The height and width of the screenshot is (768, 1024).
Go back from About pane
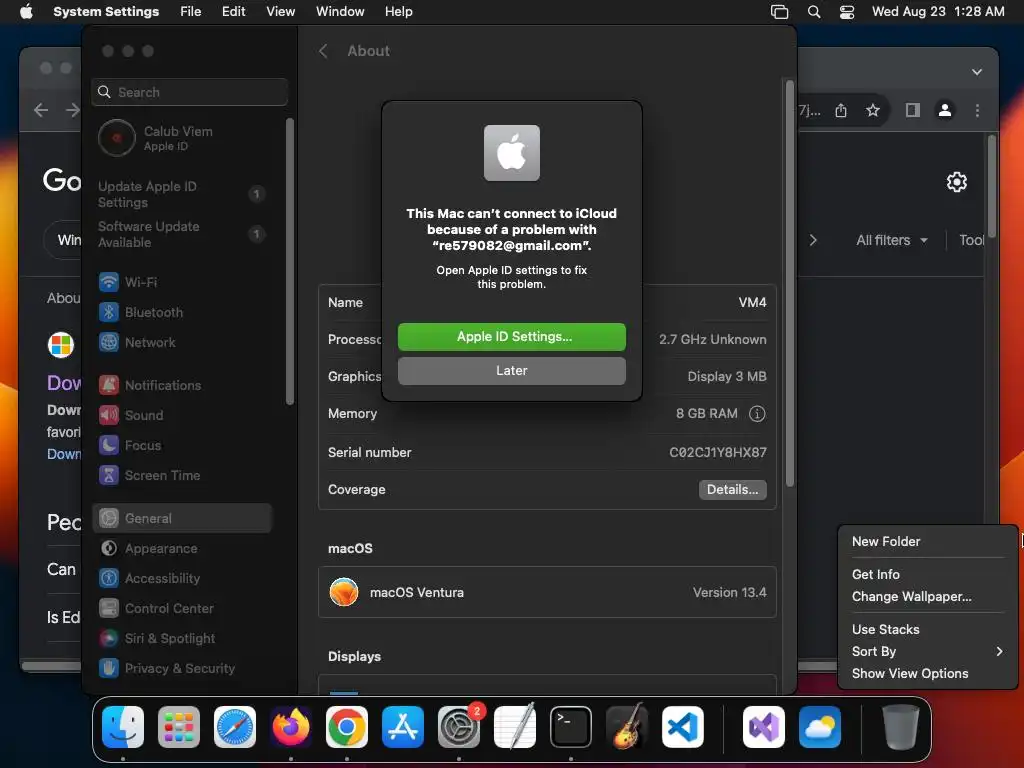[x=323, y=51]
